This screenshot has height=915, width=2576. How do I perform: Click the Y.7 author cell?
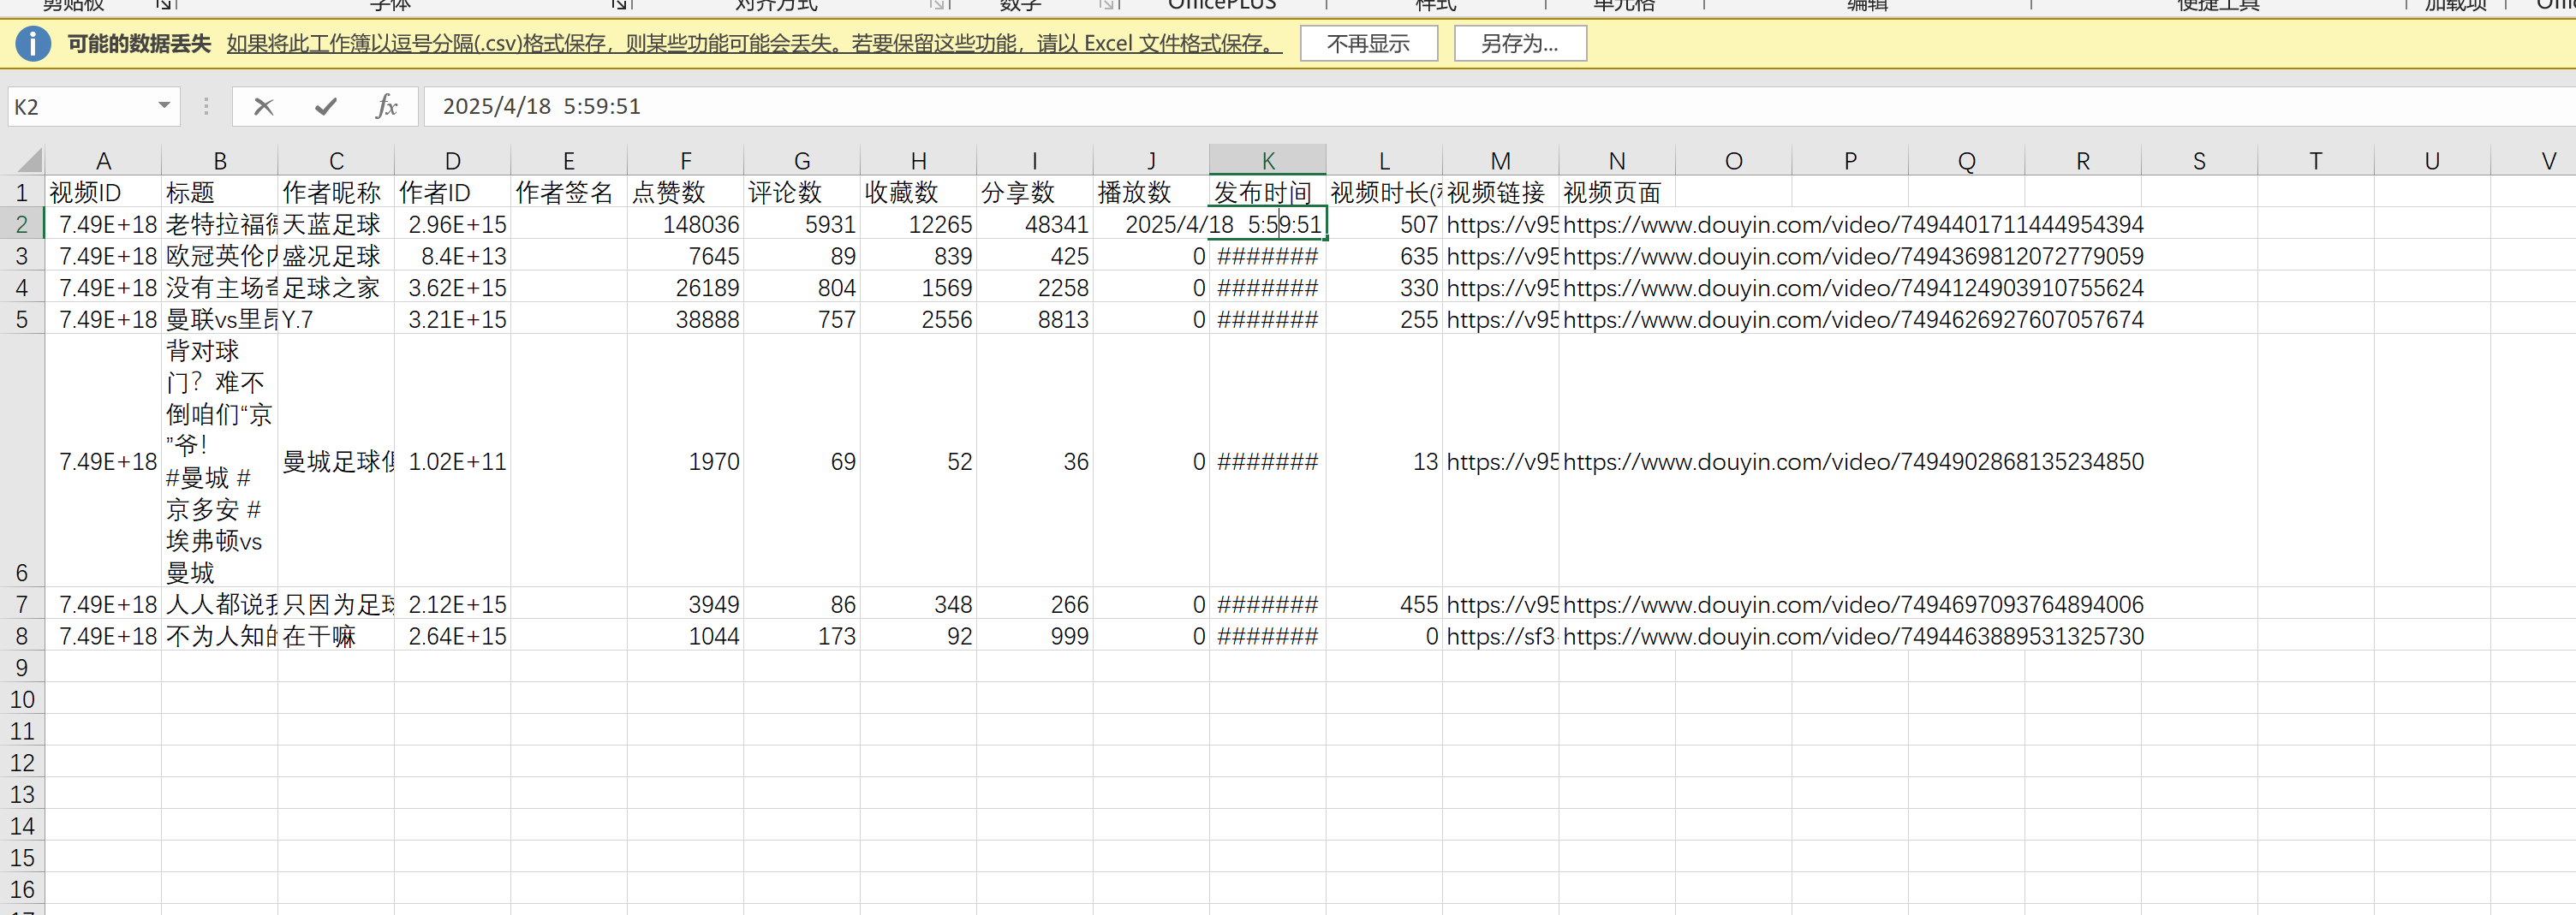[336, 319]
